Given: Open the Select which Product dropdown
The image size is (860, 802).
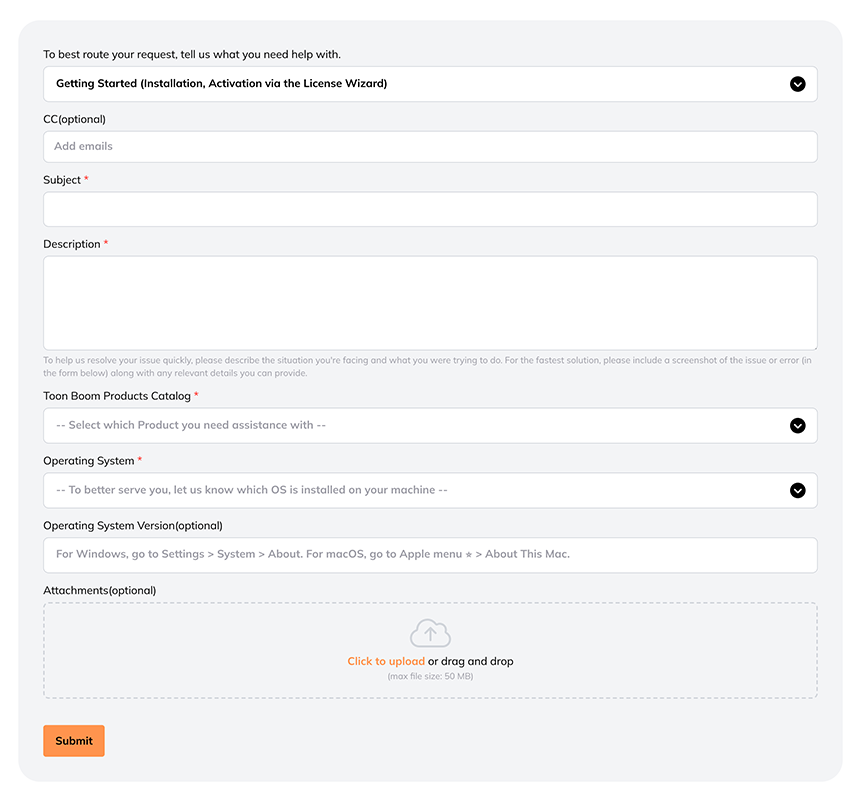Looking at the screenshot, I should [431, 426].
